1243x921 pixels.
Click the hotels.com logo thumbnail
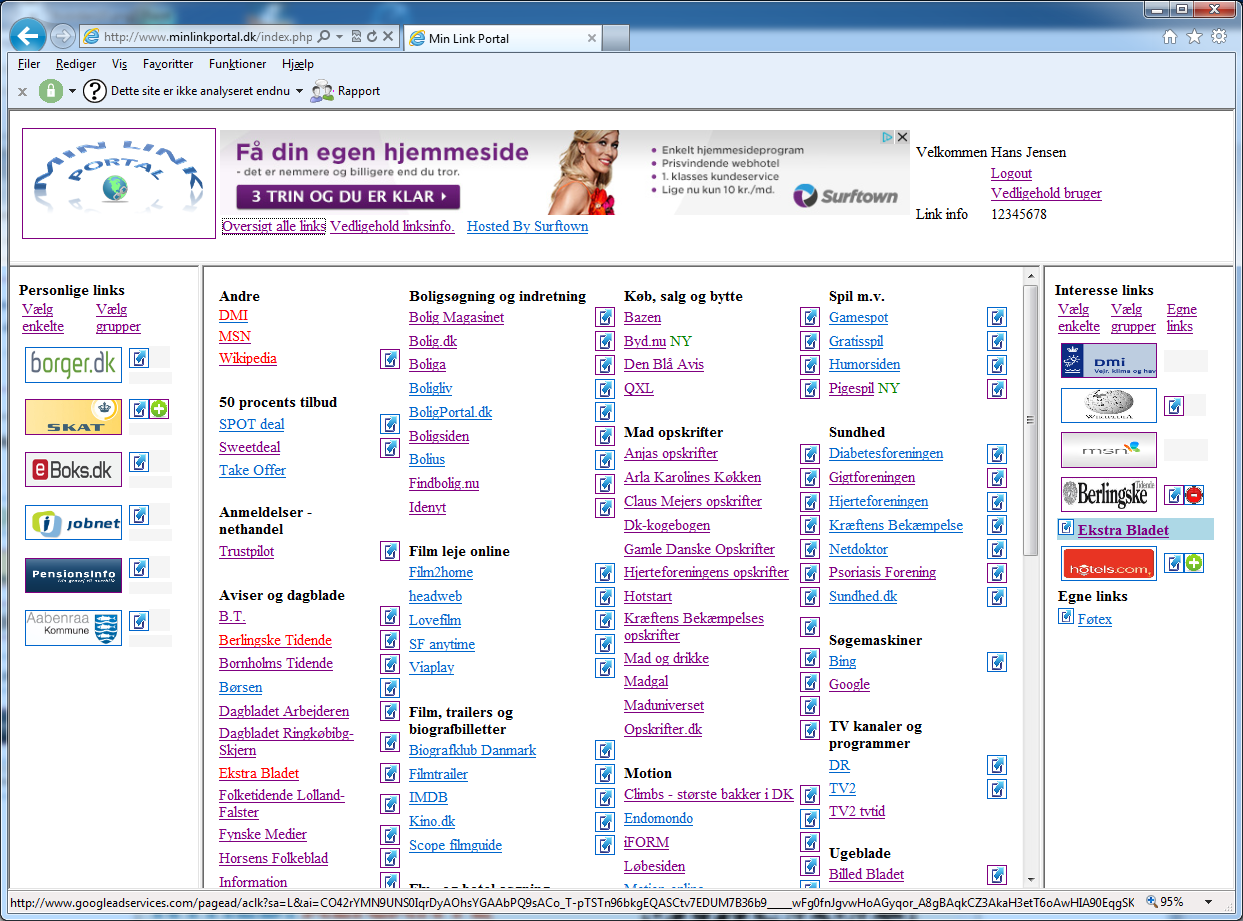click(x=1109, y=564)
